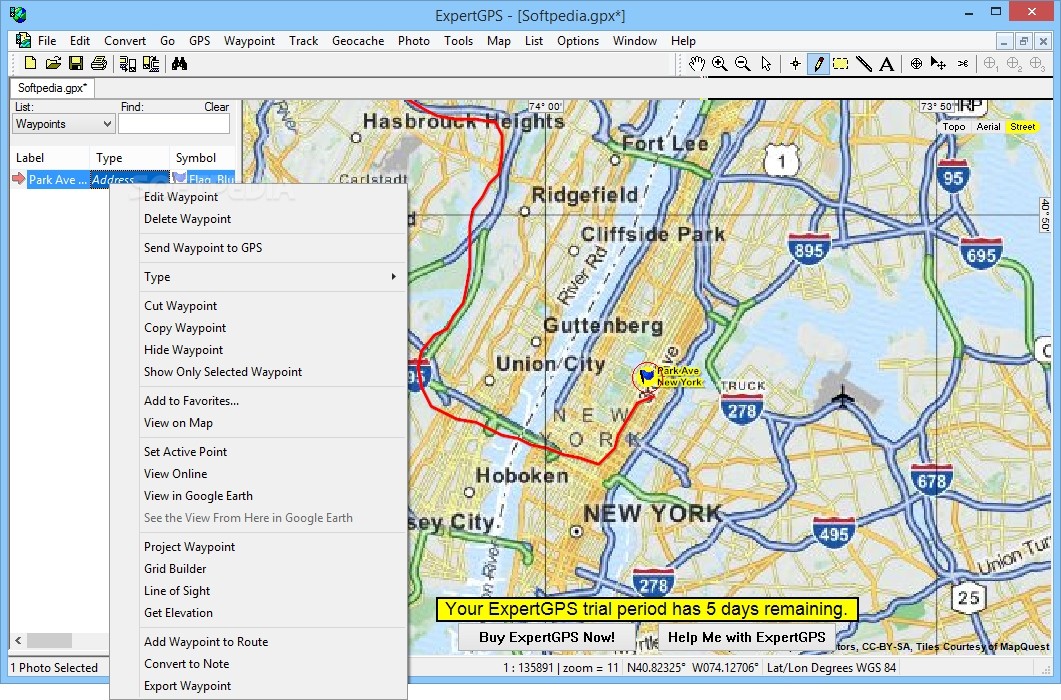Select the Measure ruler tool
This screenshot has width=1061, height=700.
[x=863, y=64]
